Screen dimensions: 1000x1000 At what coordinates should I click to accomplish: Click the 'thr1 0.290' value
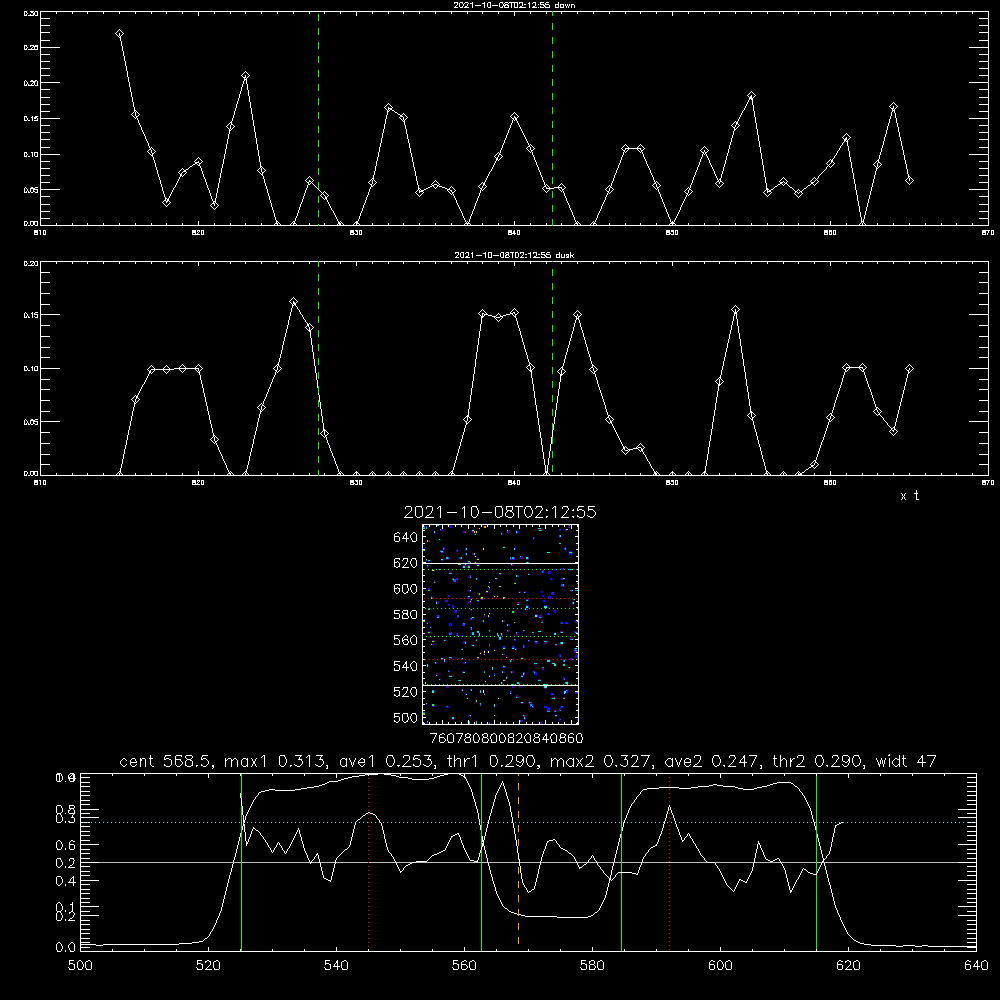coord(494,761)
